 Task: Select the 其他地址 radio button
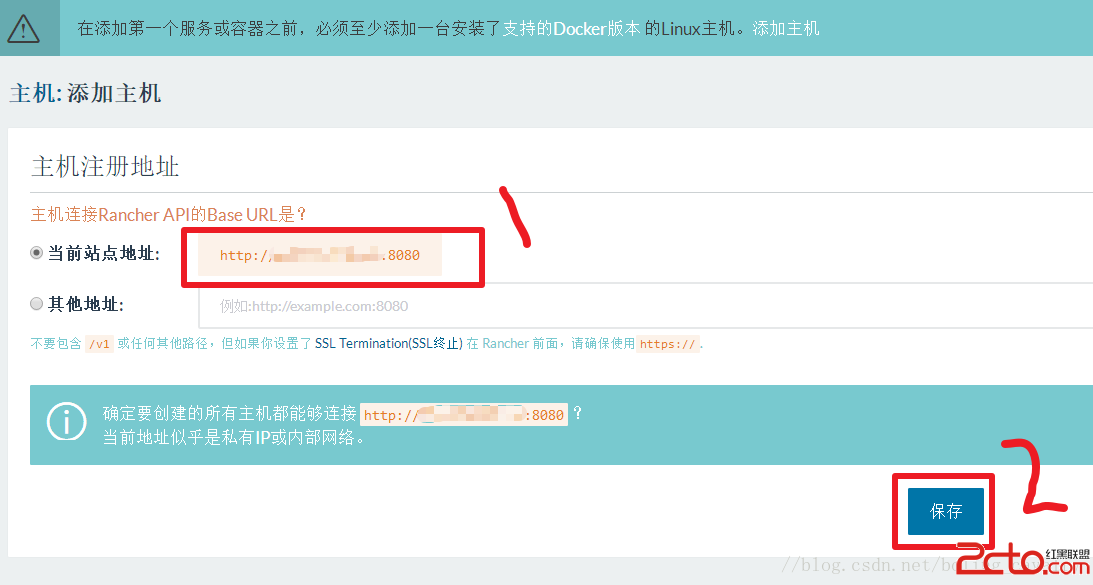(35, 304)
